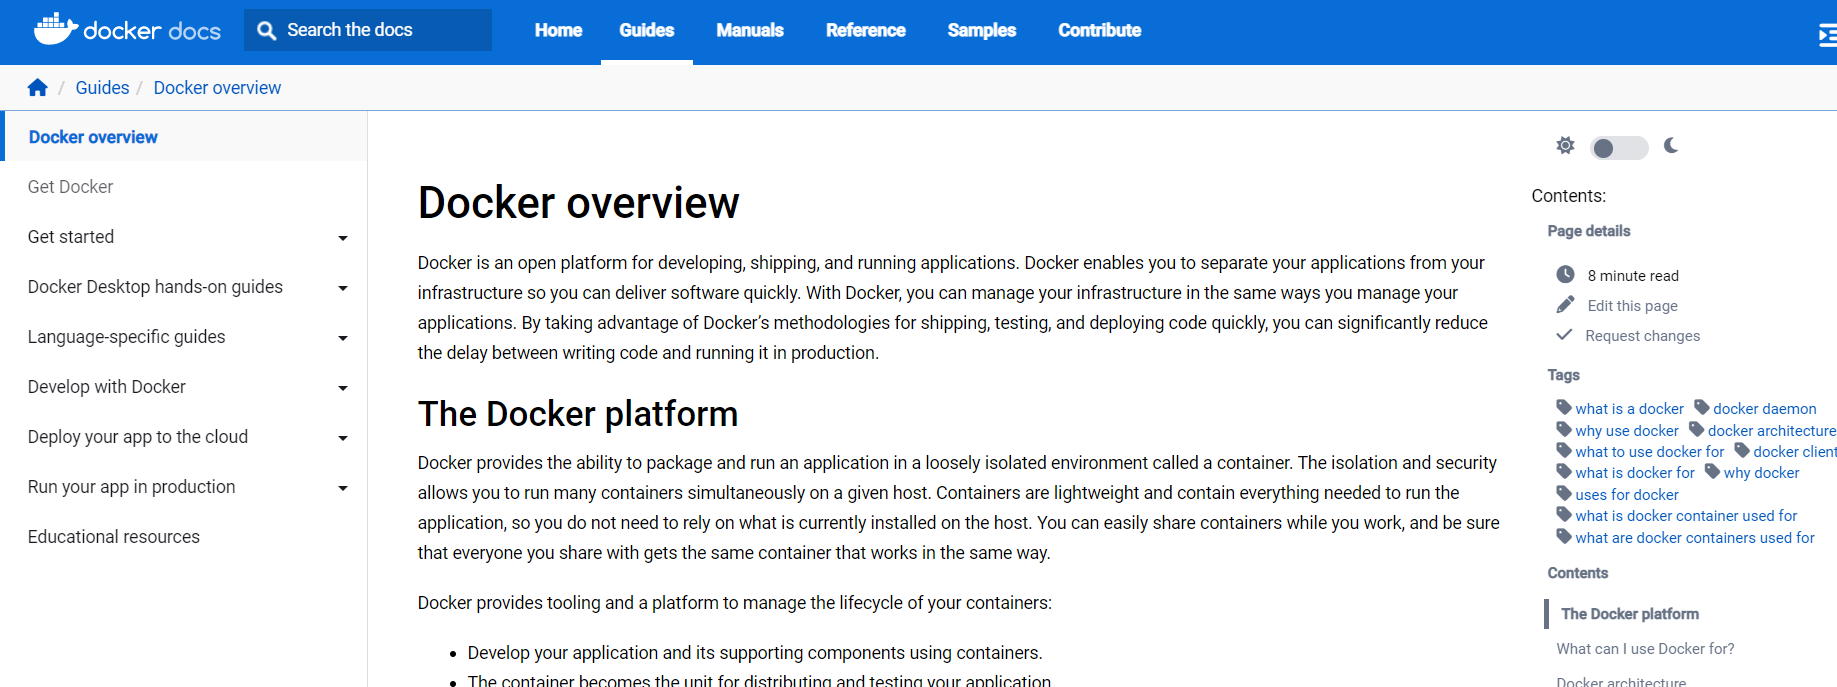1837x687 pixels.
Task: Click 'The Docker platform' section heading
Action: tap(578, 413)
